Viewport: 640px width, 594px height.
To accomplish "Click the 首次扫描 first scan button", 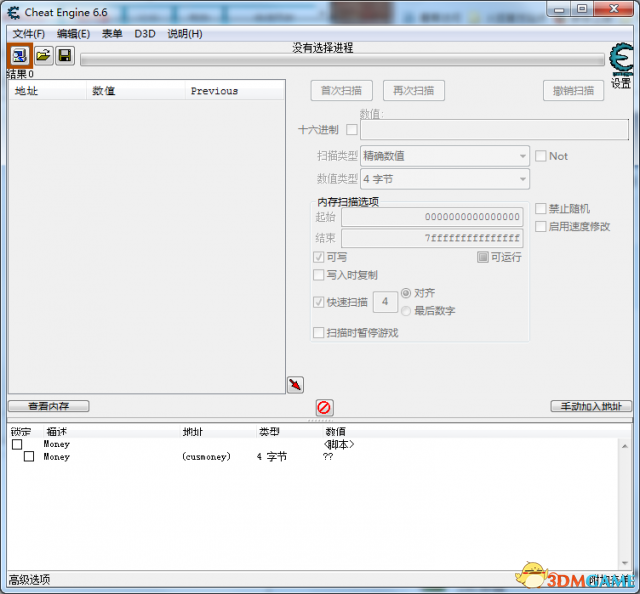I will pos(341,91).
